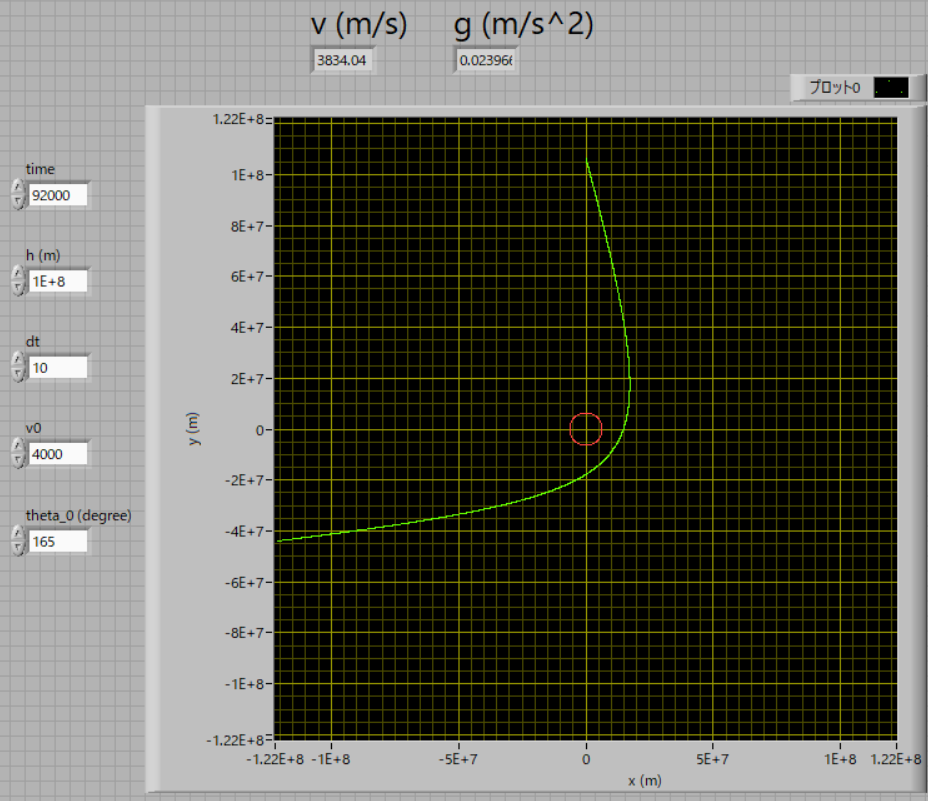The width and height of the screenshot is (928, 801).
Task: Focus the dt value field
Action: pos(58,368)
